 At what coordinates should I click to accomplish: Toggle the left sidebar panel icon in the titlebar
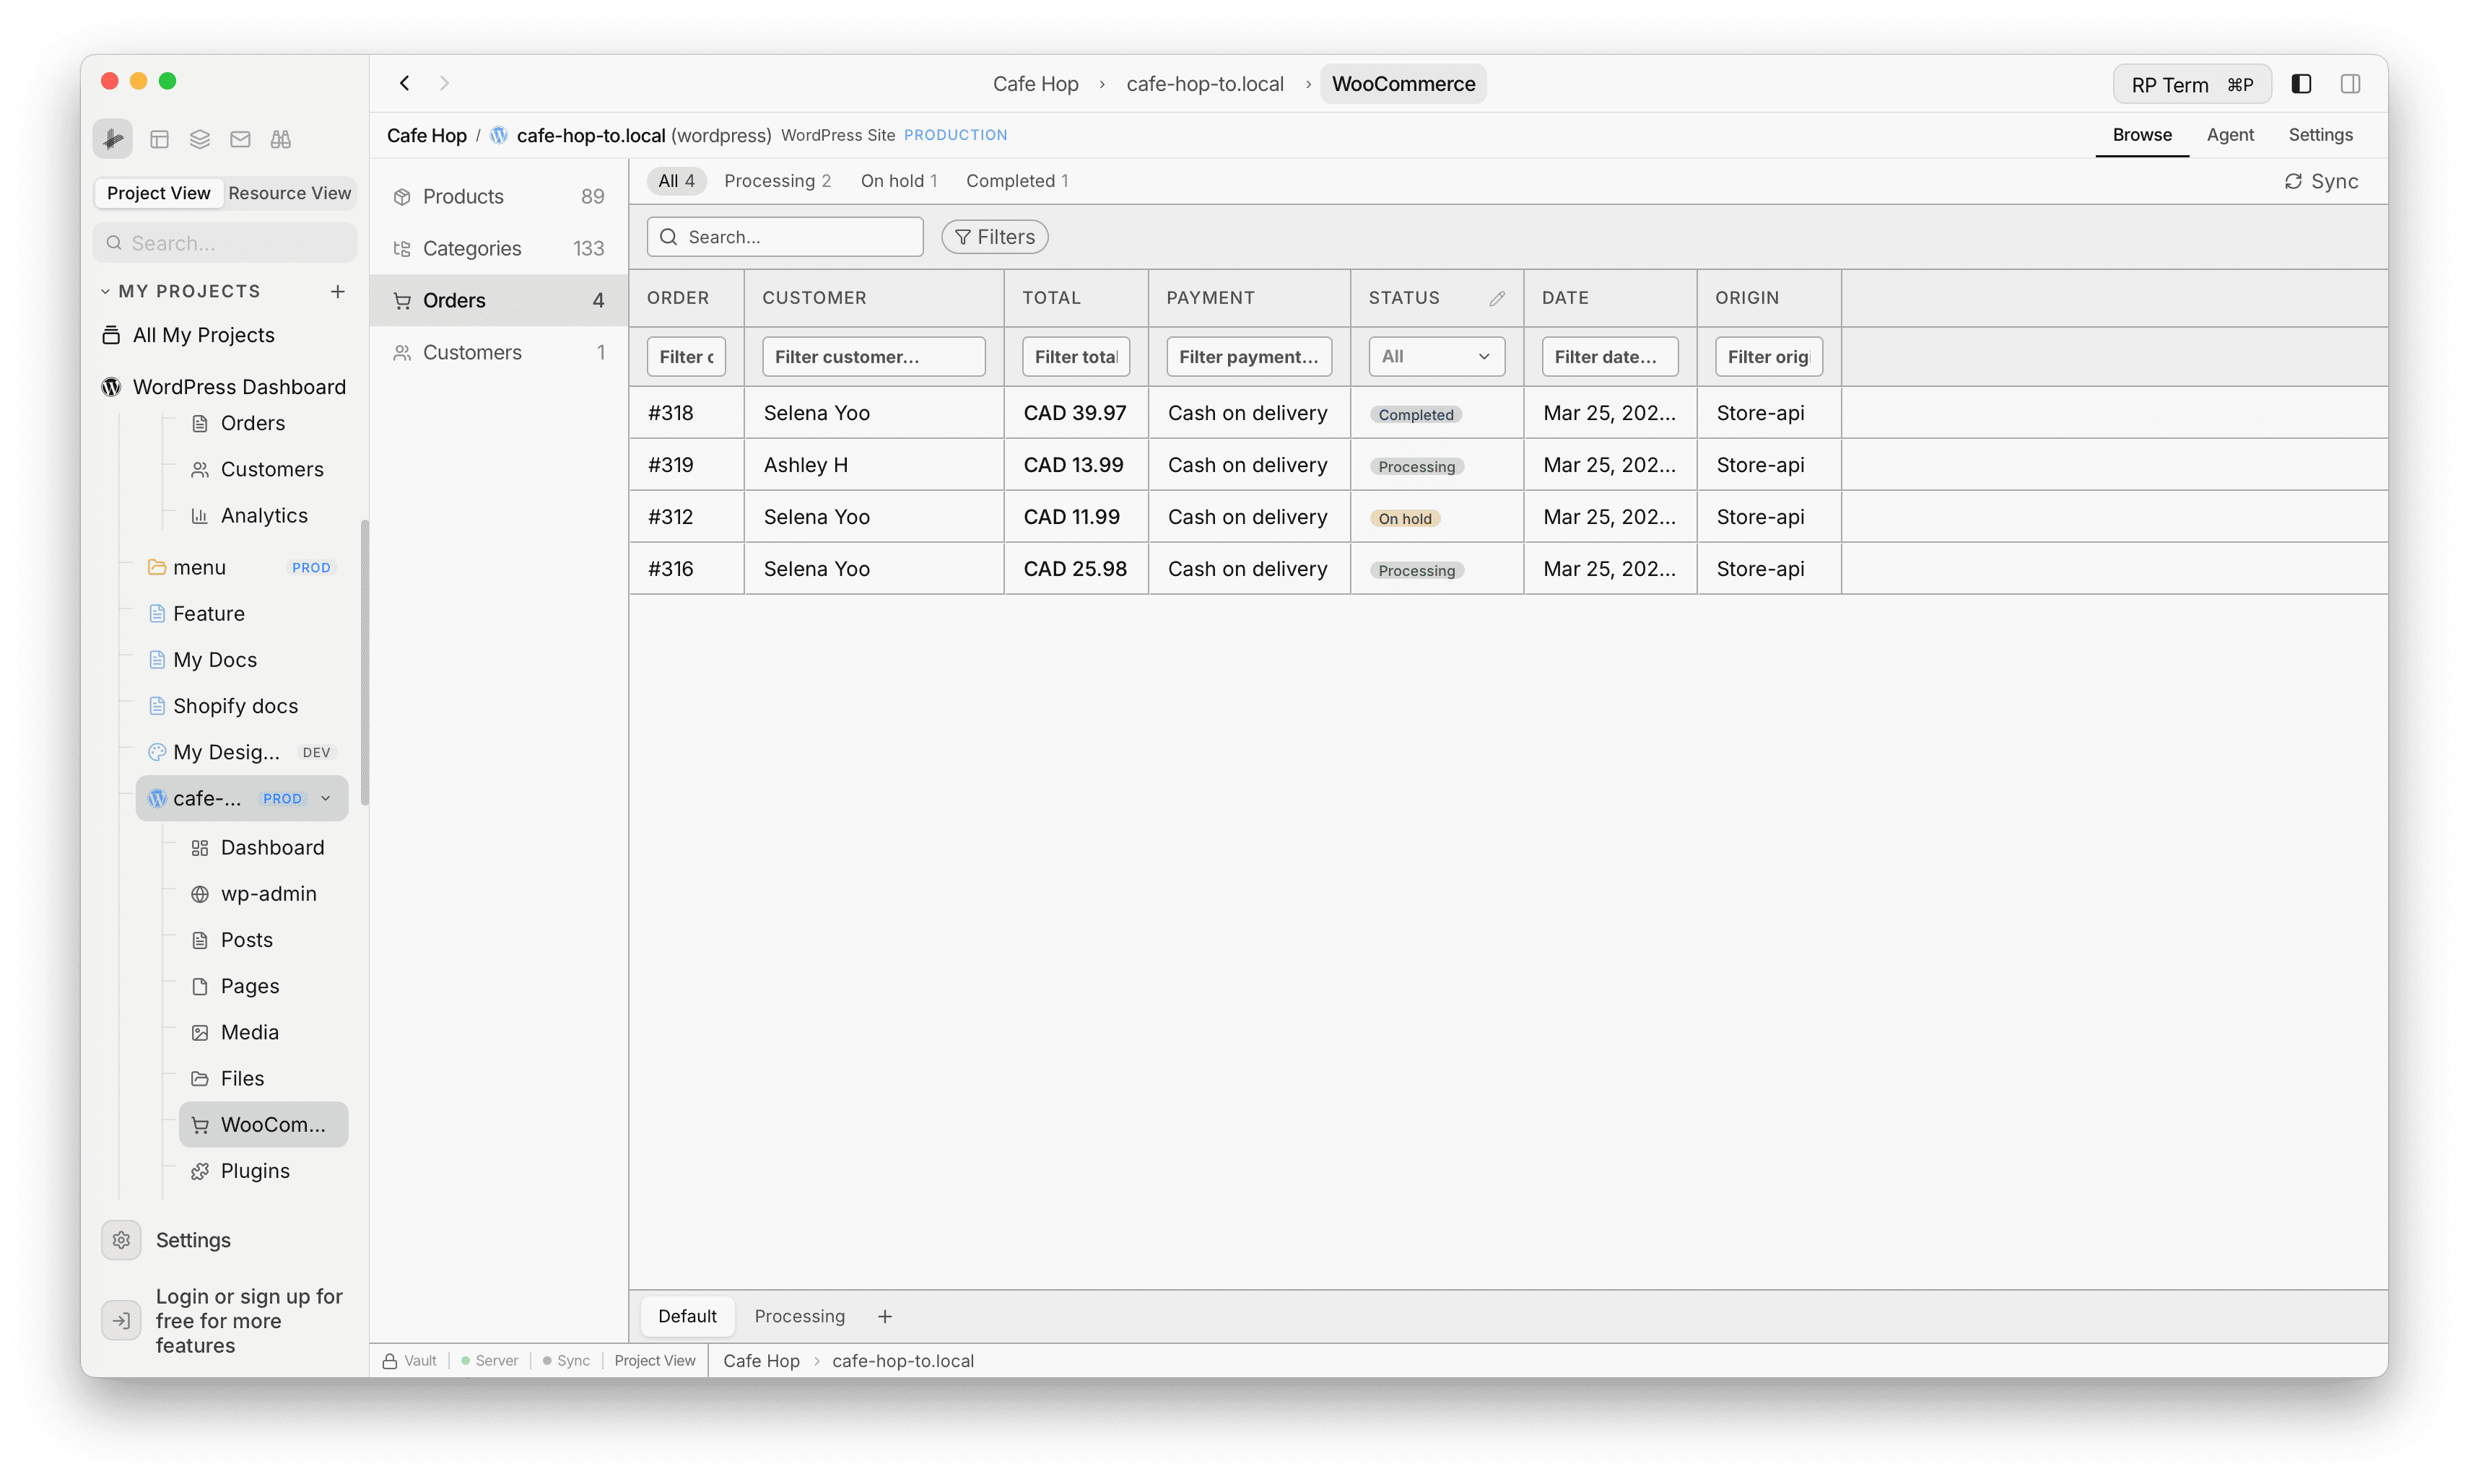(2301, 83)
